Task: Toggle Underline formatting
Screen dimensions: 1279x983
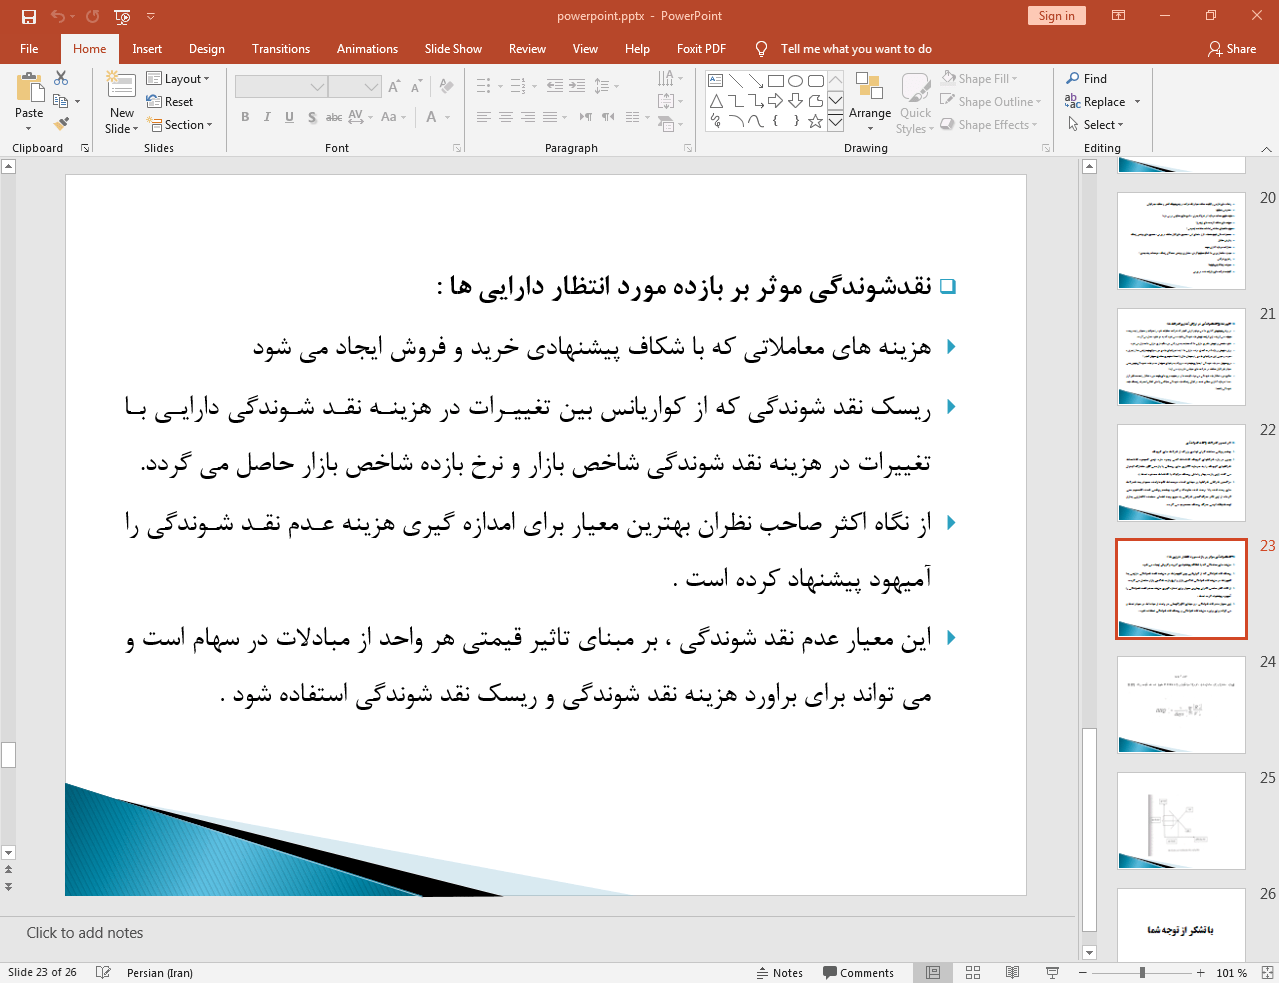Action: tap(289, 117)
